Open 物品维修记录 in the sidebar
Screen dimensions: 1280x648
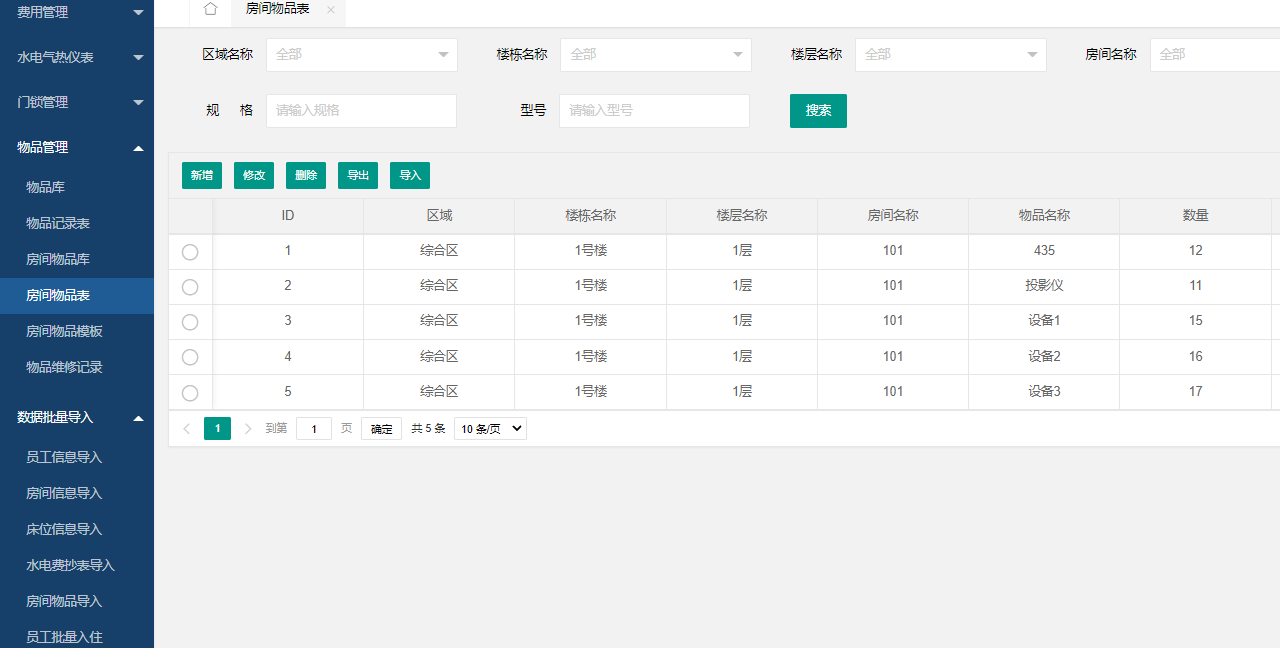[64, 367]
